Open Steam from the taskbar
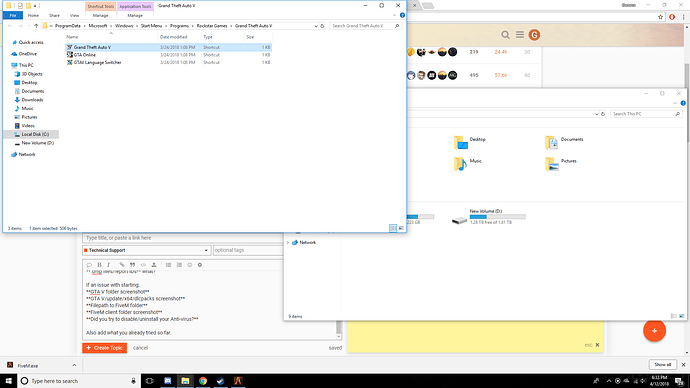This screenshot has width=690, height=388. [x=220, y=381]
